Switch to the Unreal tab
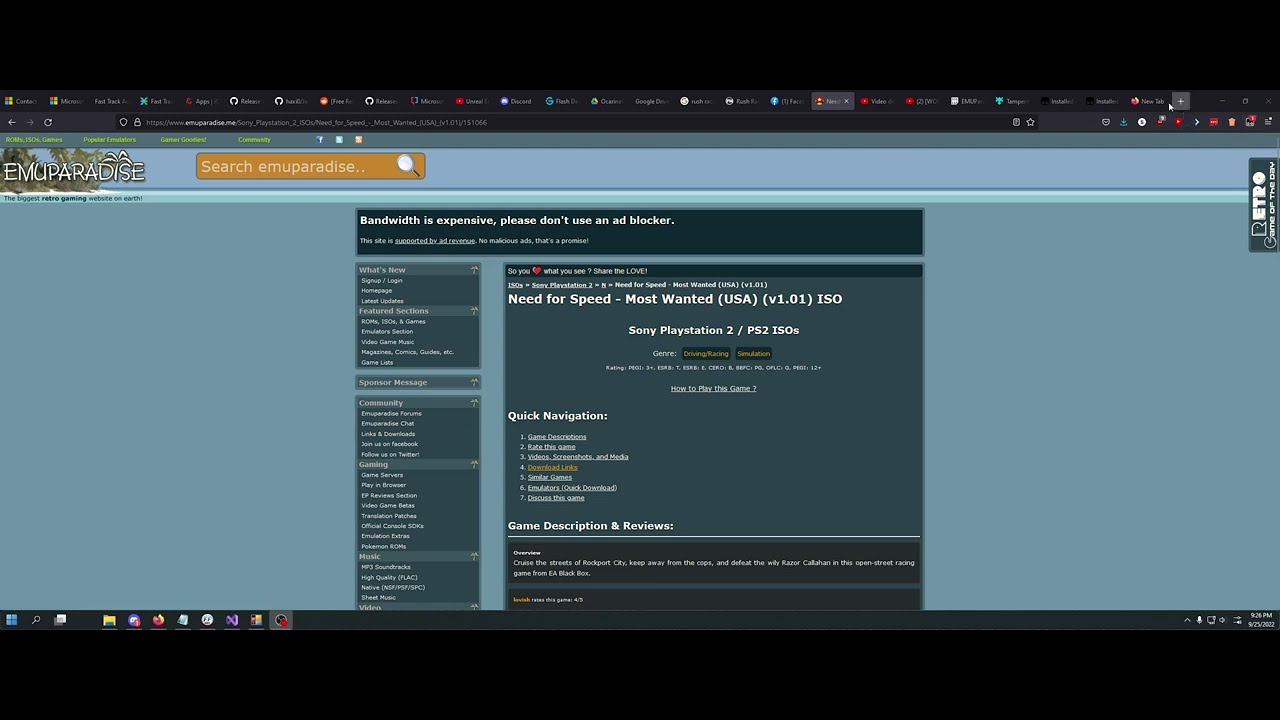Image resolution: width=1280 pixels, height=720 pixels. pyautogui.click(x=470, y=101)
